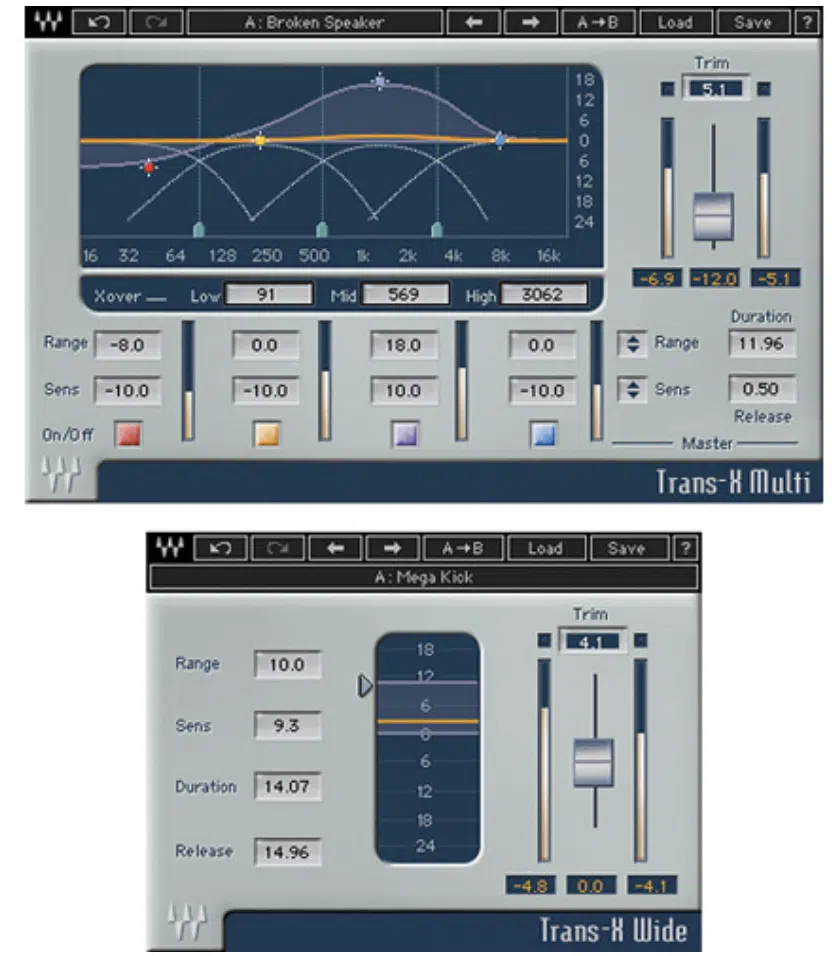Click the -5.1 right peak readout

click(x=775, y=279)
